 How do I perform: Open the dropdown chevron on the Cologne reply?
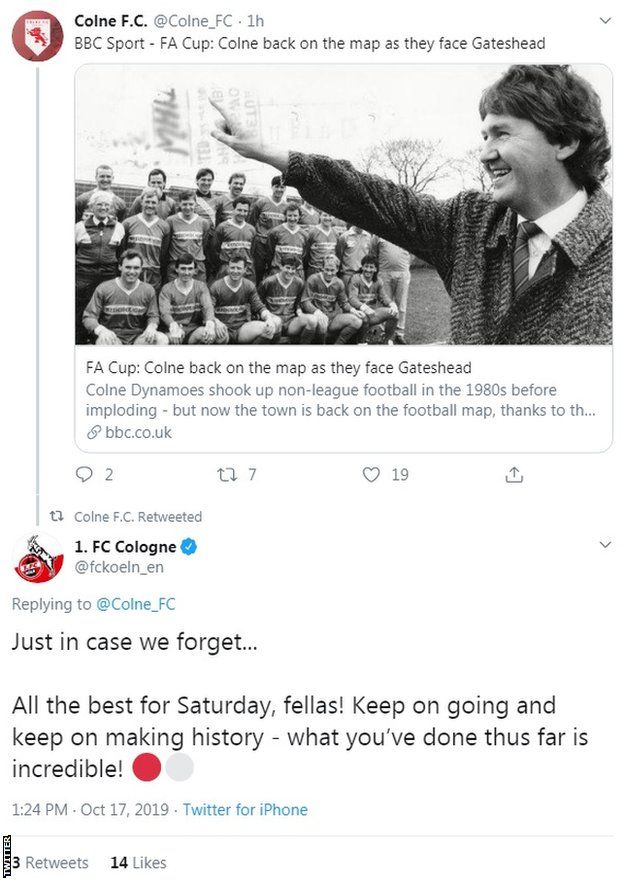coord(604,545)
